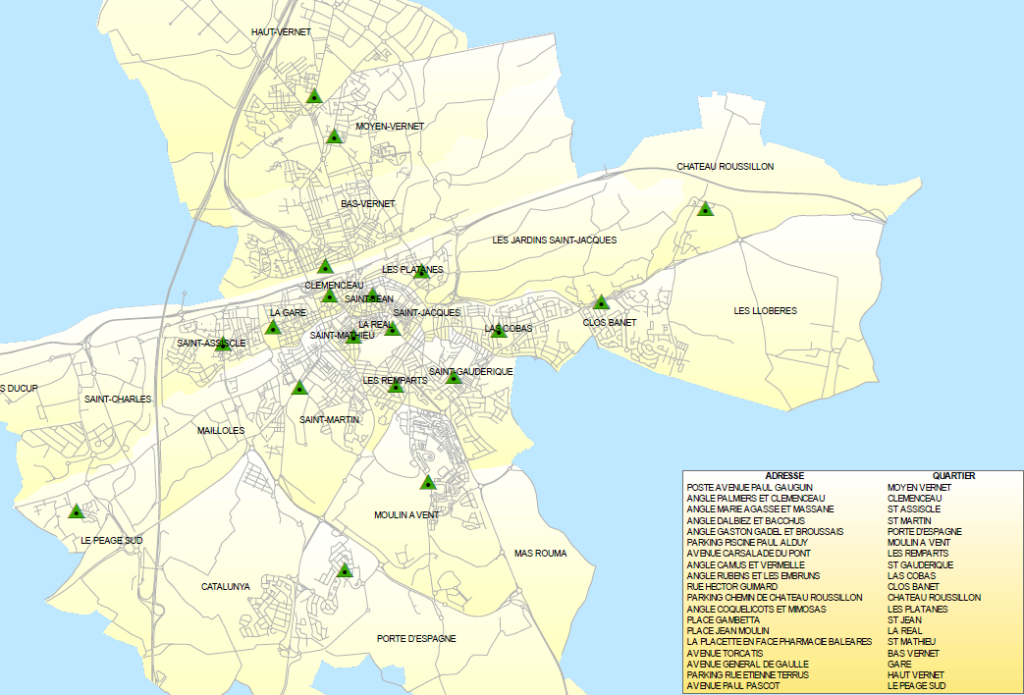
Task: Click the marker above the Saint-Martin label
Action: [299, 388]
